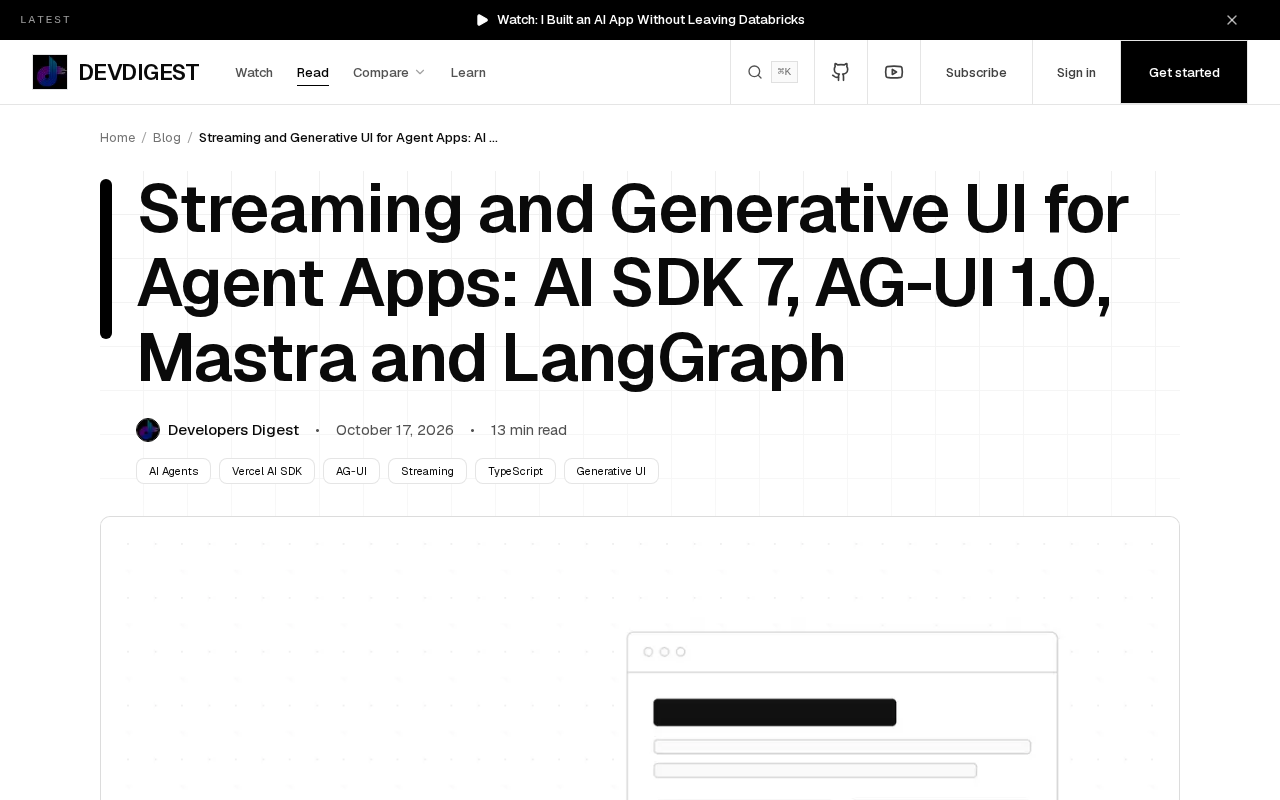Click the Get started button
Viewport: 1280px width, 800px height.
coord(1184,72)
